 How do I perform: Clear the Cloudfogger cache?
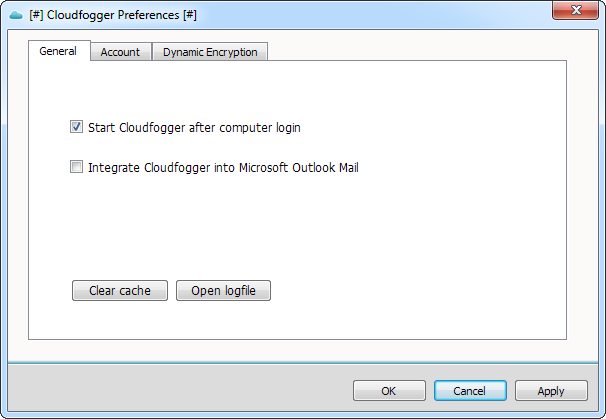tap(120, 290)
